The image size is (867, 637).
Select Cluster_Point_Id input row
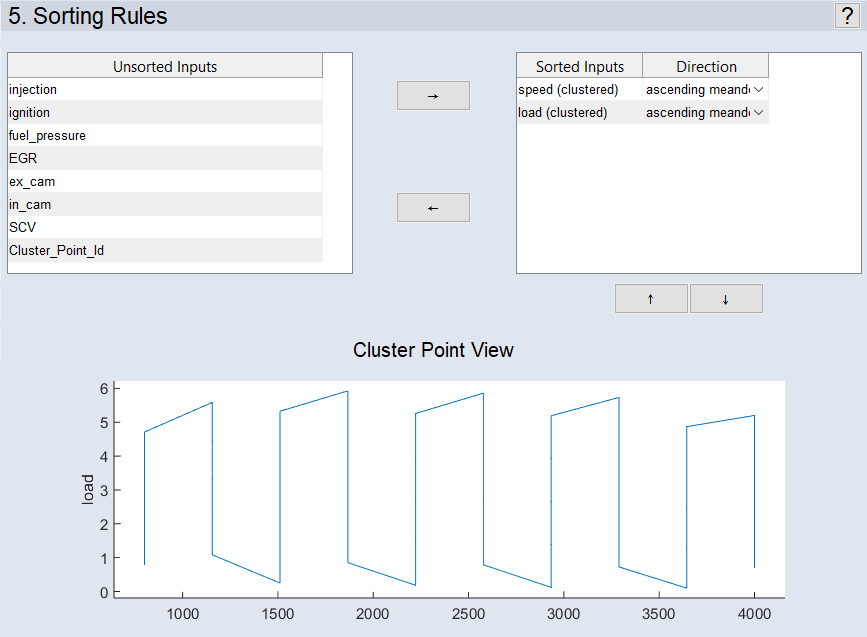[165, 251]
